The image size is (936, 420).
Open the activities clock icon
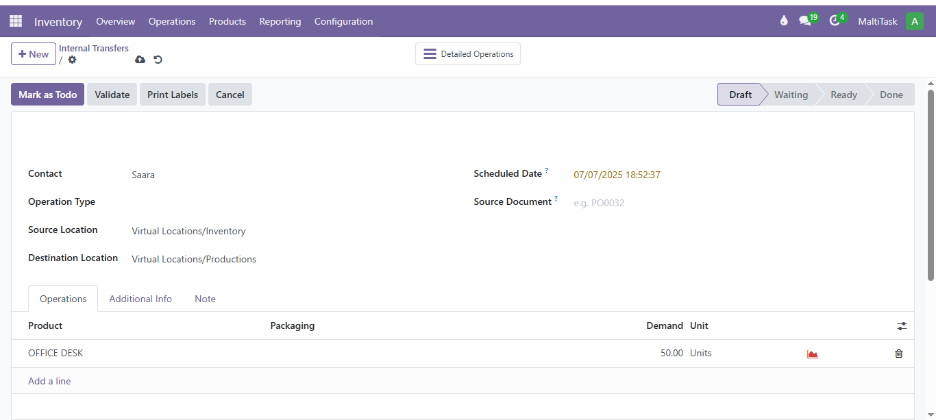[836, 21]
